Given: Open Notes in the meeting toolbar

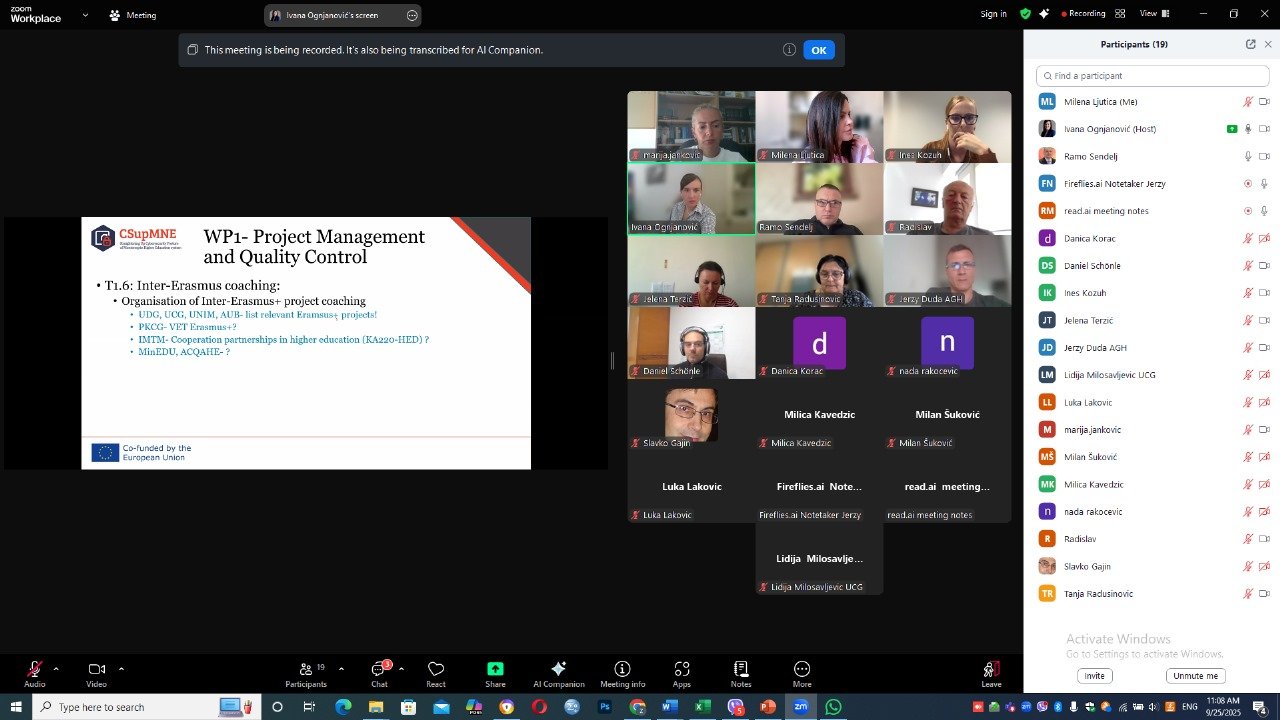Looking at the screenshot, I should pyautogui.click(x=741, y=674).
